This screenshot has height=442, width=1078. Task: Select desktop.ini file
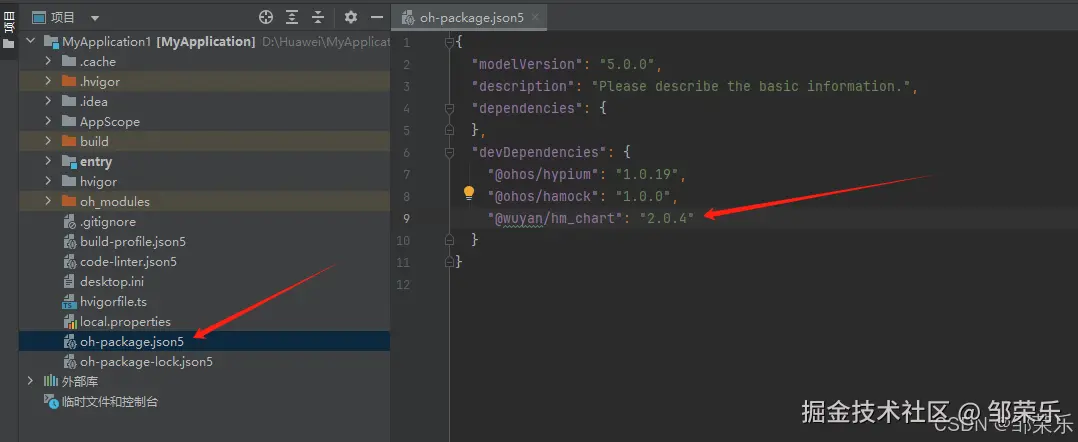(x=111, y=281)
